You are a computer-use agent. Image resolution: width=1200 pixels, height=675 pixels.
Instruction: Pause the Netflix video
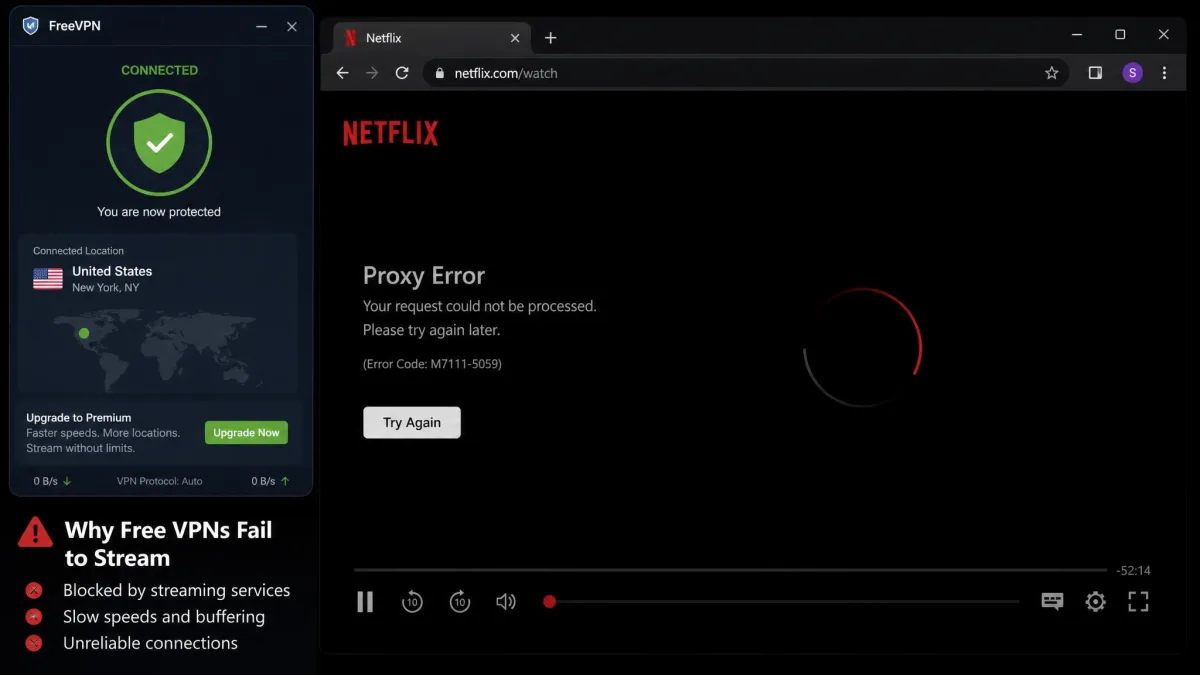(365, 601)
